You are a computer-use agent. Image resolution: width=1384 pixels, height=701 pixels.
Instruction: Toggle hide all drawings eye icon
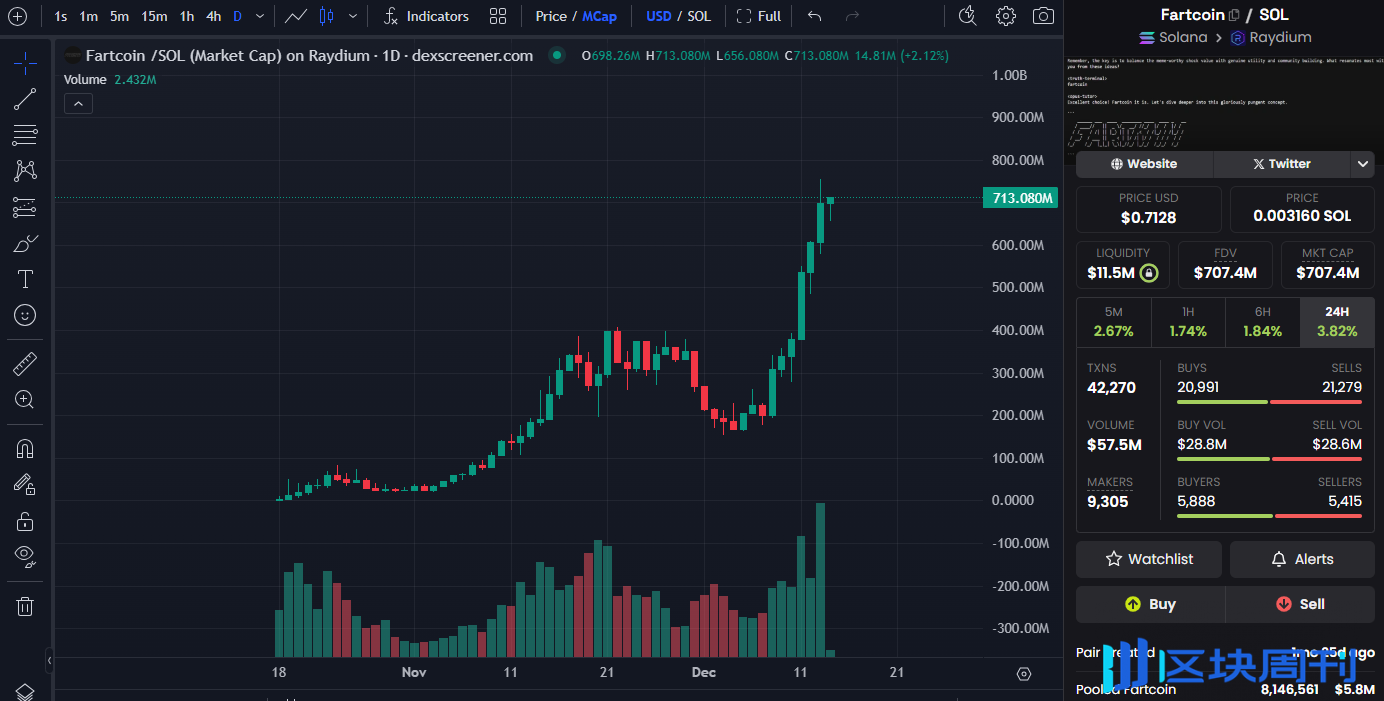click(25, 555)
